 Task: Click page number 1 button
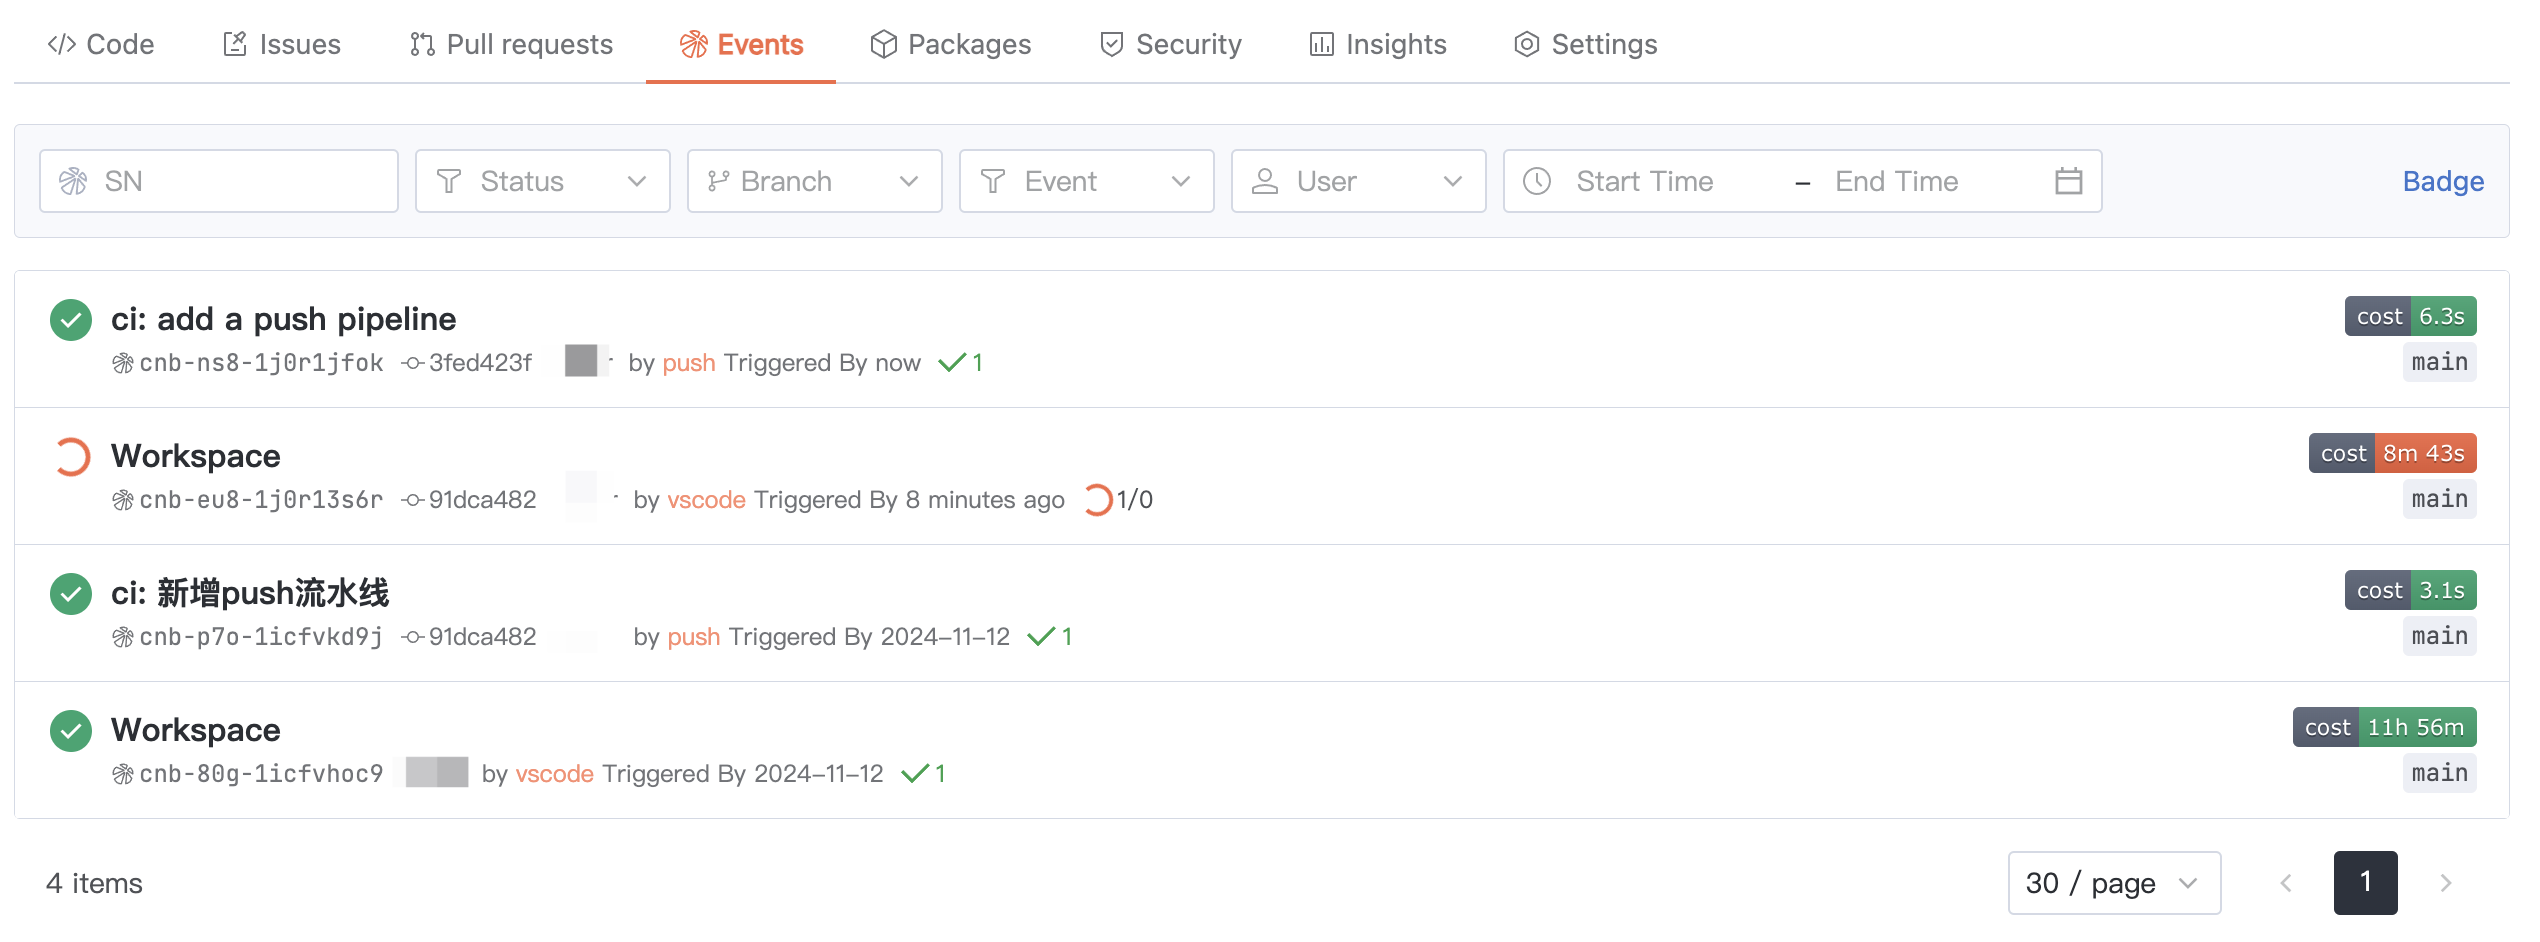pos(2365,883)
